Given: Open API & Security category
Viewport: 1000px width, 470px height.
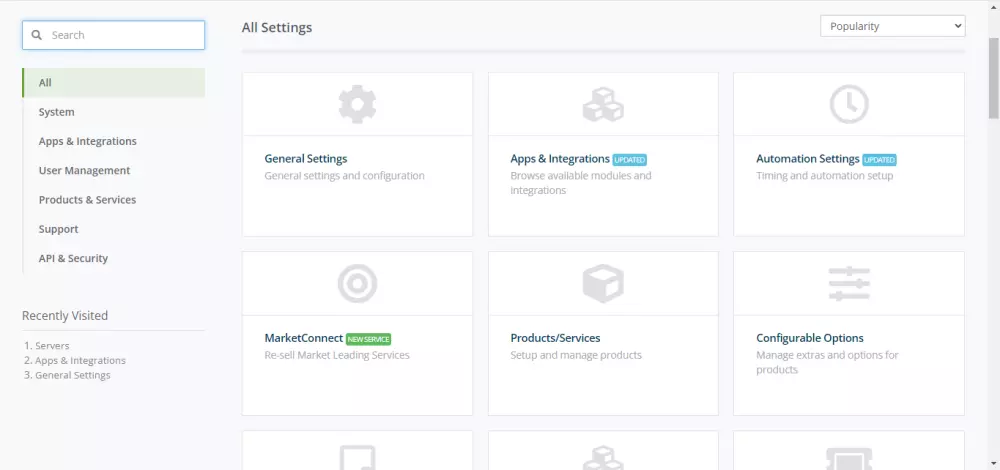Looking at the screenshot, I should (x=74, y=258).
